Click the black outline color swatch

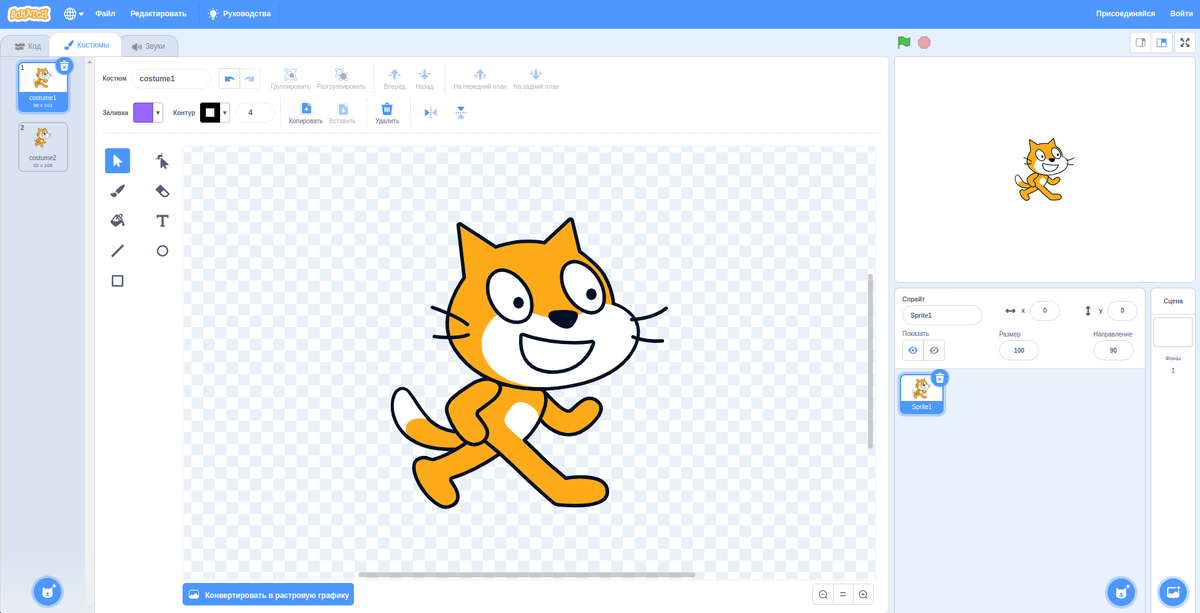pos(210,113)
